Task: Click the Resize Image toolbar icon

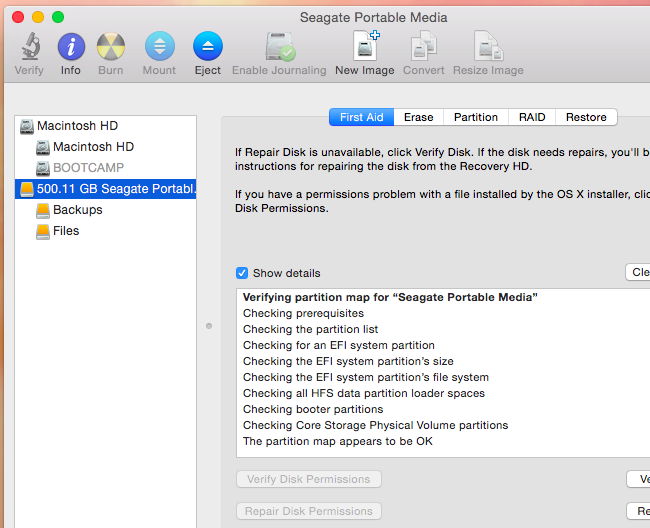Action: point(489,46)
